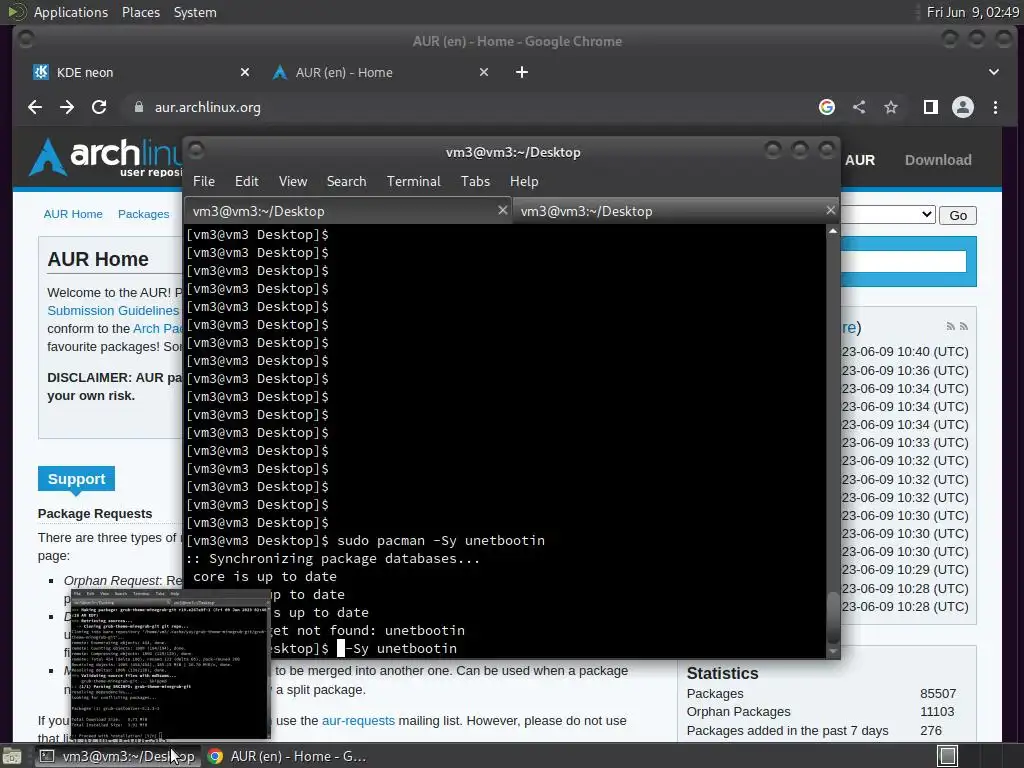The width and height of the screenshot is (1024, 768).
Task: Open the Applications menu
Action: [71, 12]
